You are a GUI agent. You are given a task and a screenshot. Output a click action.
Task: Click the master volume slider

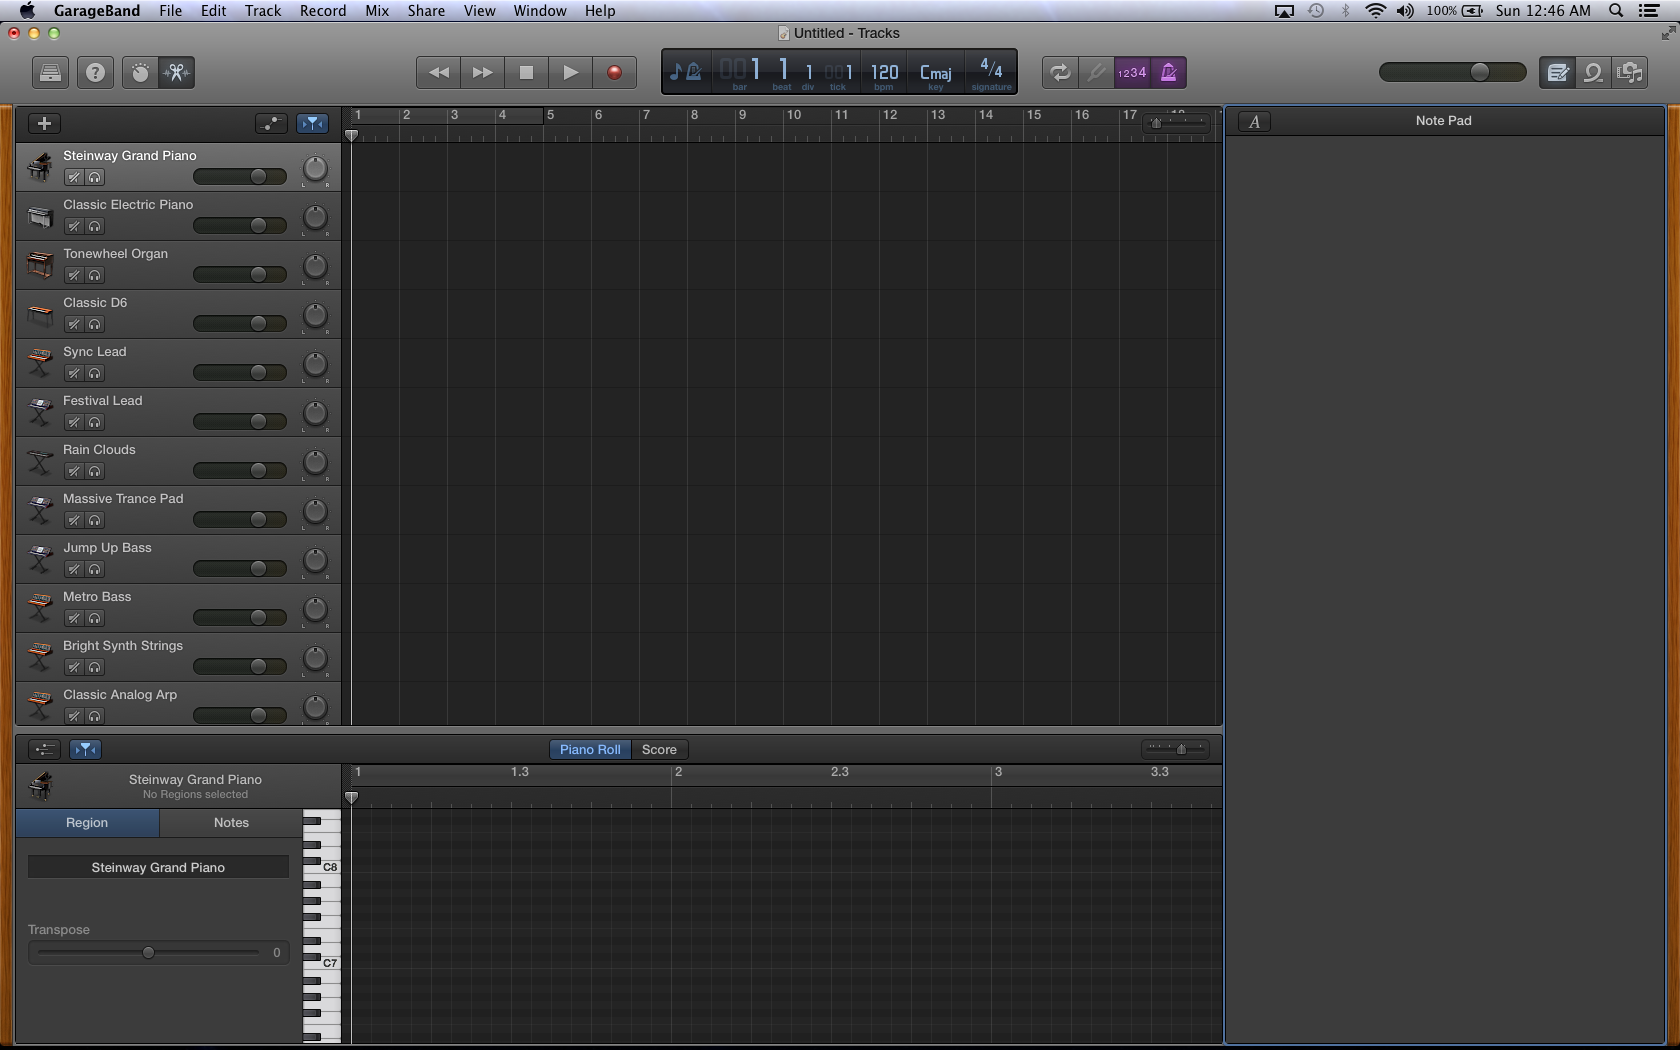pos(1452,72)
